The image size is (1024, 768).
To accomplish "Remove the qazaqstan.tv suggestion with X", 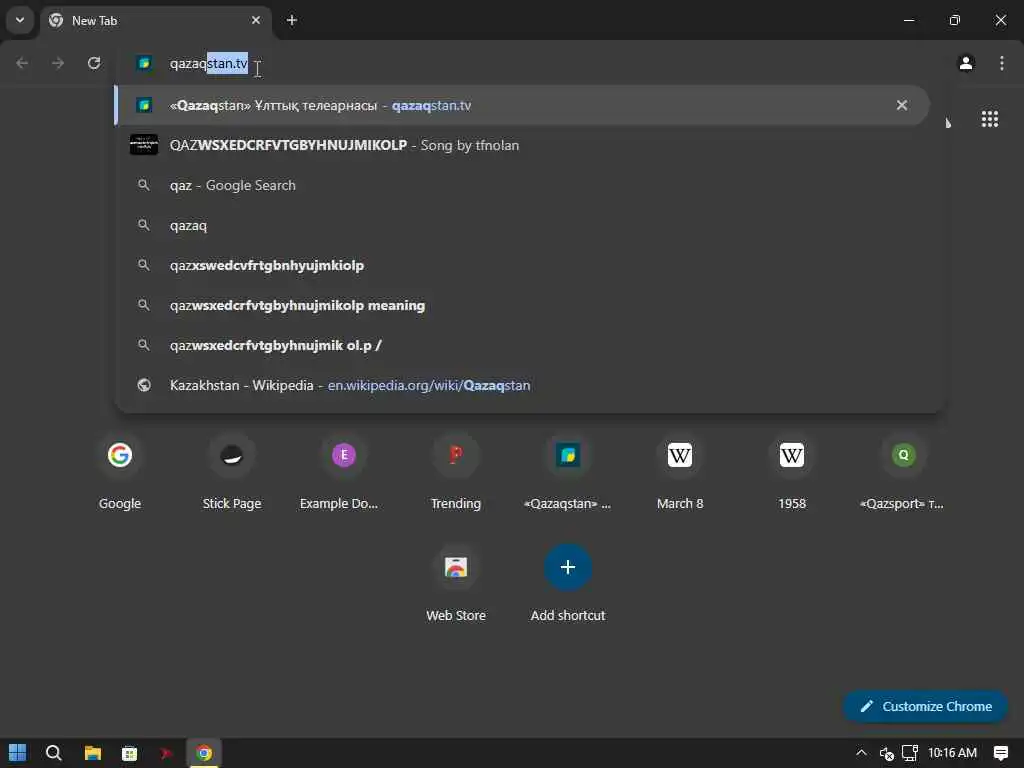I will pos(902,105).
